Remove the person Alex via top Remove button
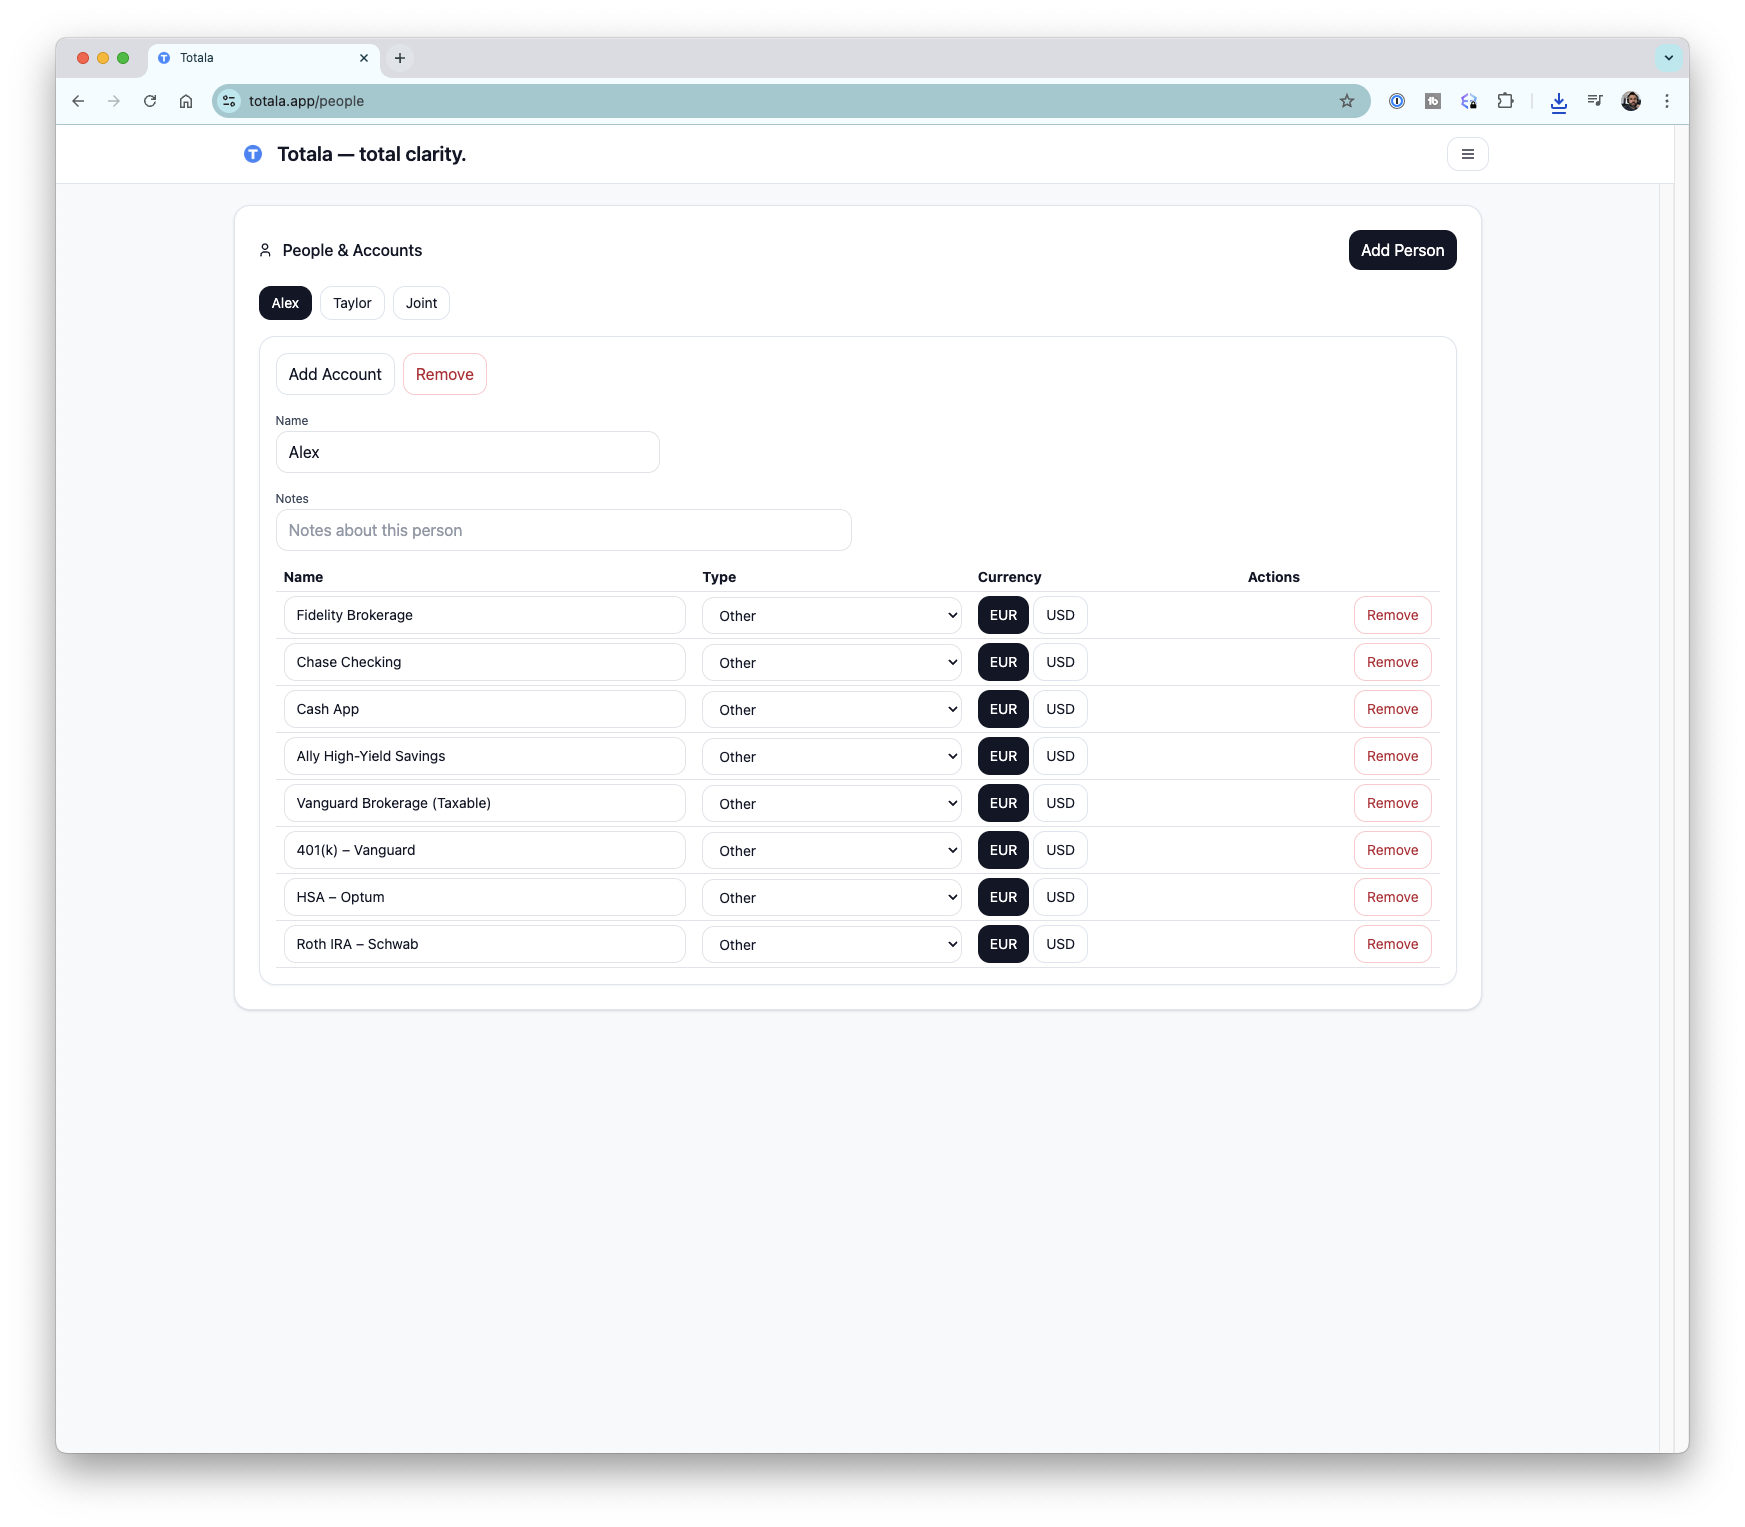 445,374
